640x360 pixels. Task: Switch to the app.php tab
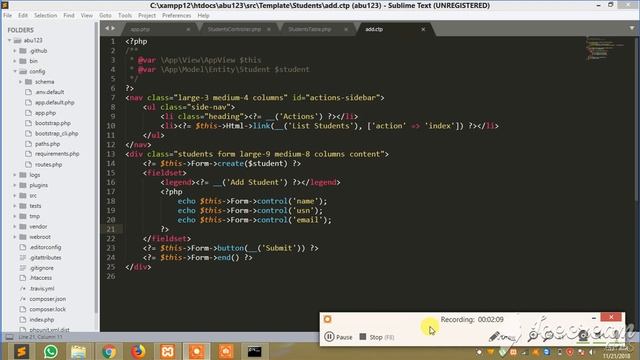(x=140, y=29)
